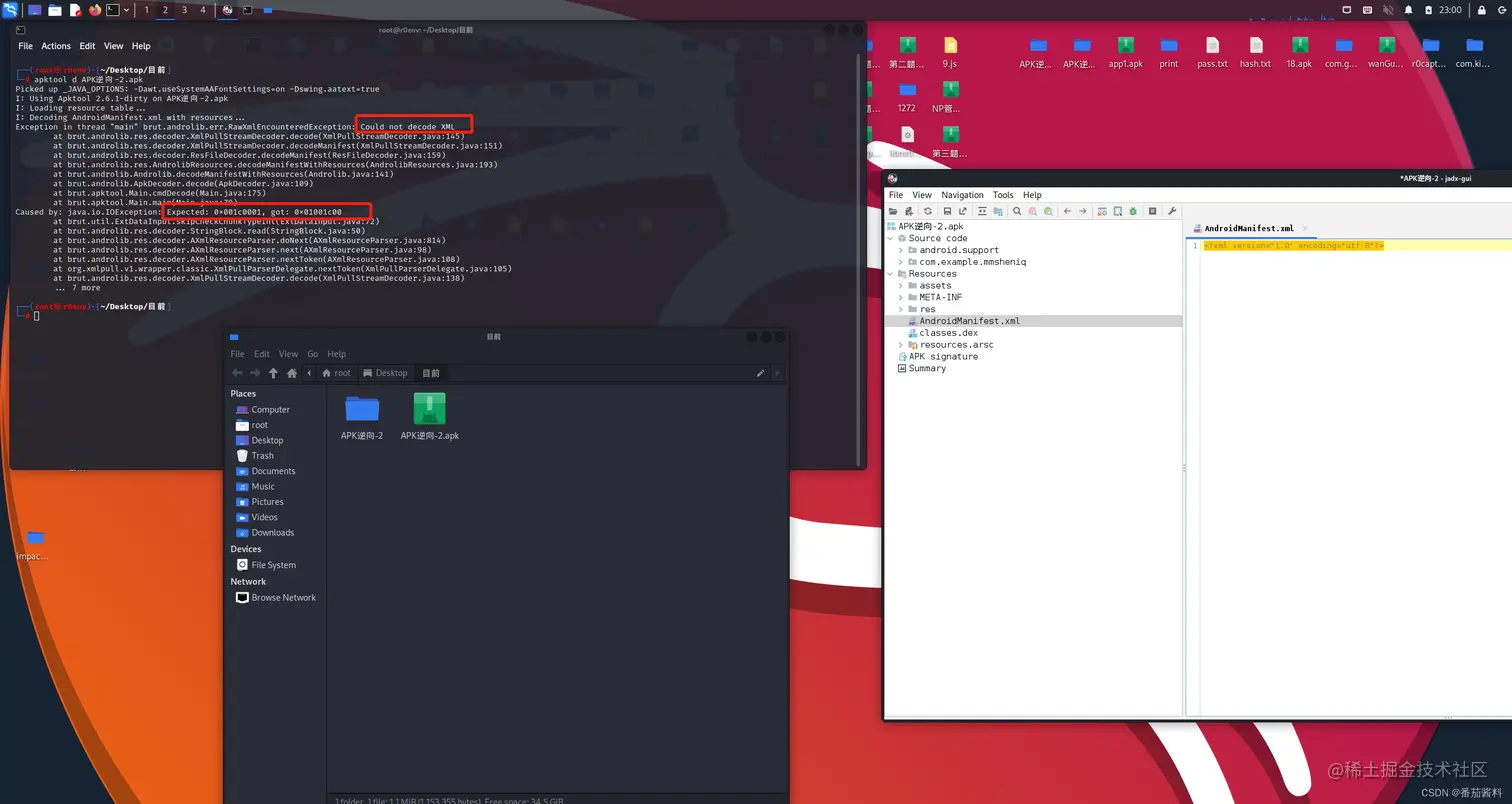Select APK逆向-2.apk file in file manager

(430, 417)
